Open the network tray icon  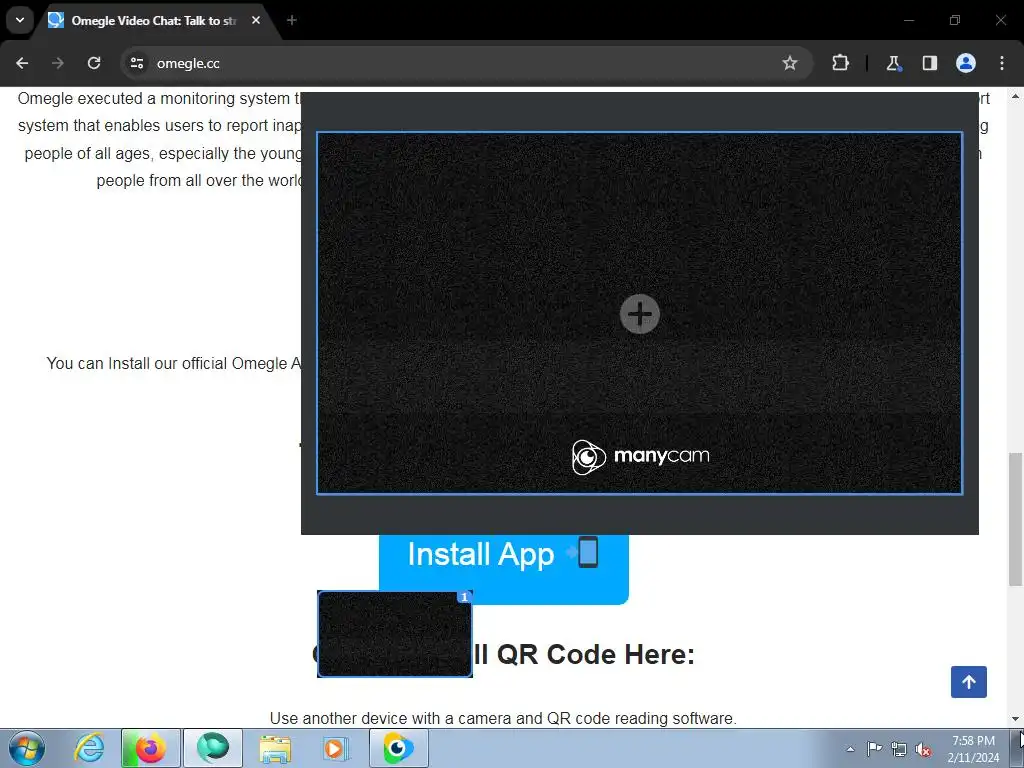[899, 749]
